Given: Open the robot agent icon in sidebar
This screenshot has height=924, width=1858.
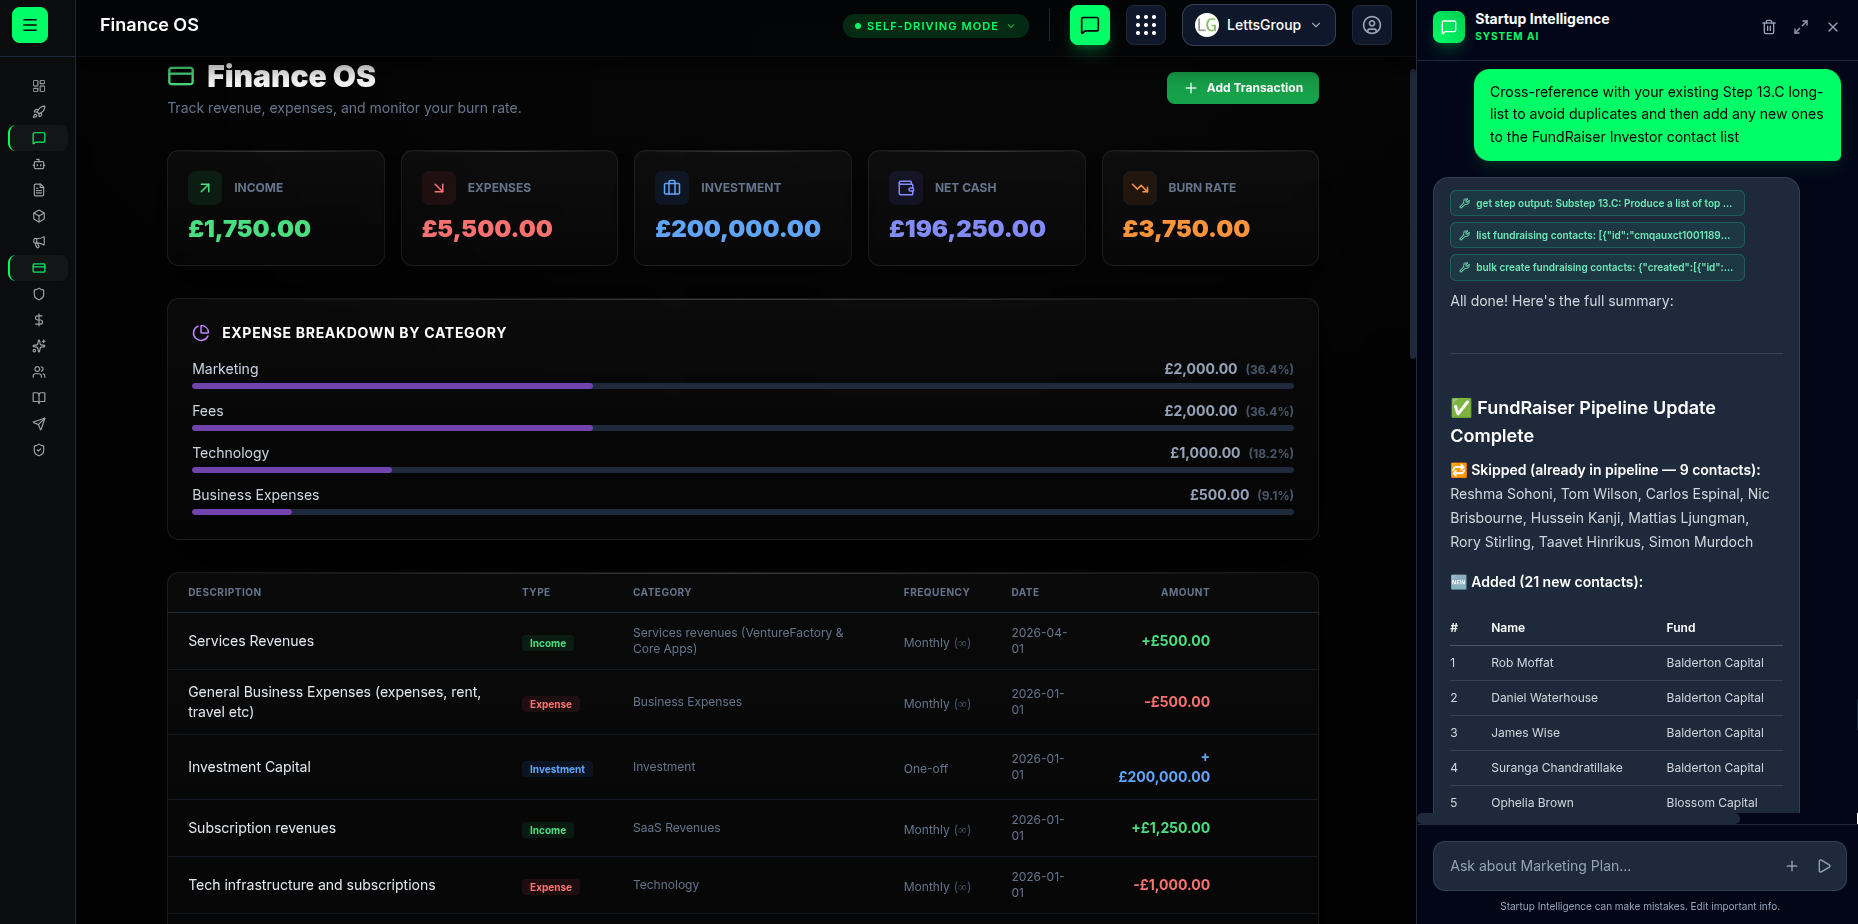Looking at the screenshot, I should (39, 164).
